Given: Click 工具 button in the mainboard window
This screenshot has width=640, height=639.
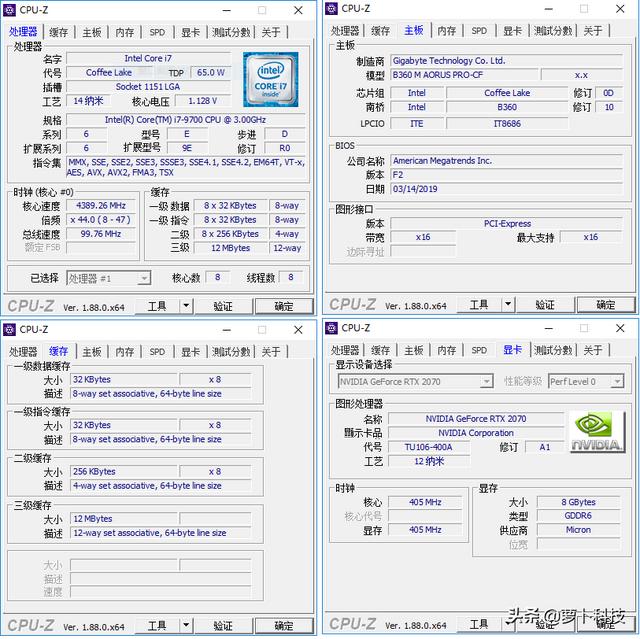Looking at the screenshot, I should click(479, 304).
